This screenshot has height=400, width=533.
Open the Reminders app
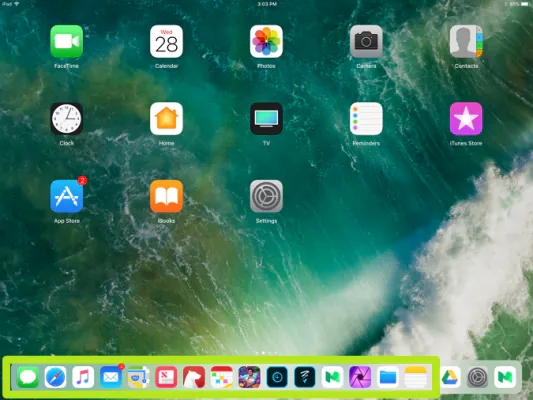point(366,119)
